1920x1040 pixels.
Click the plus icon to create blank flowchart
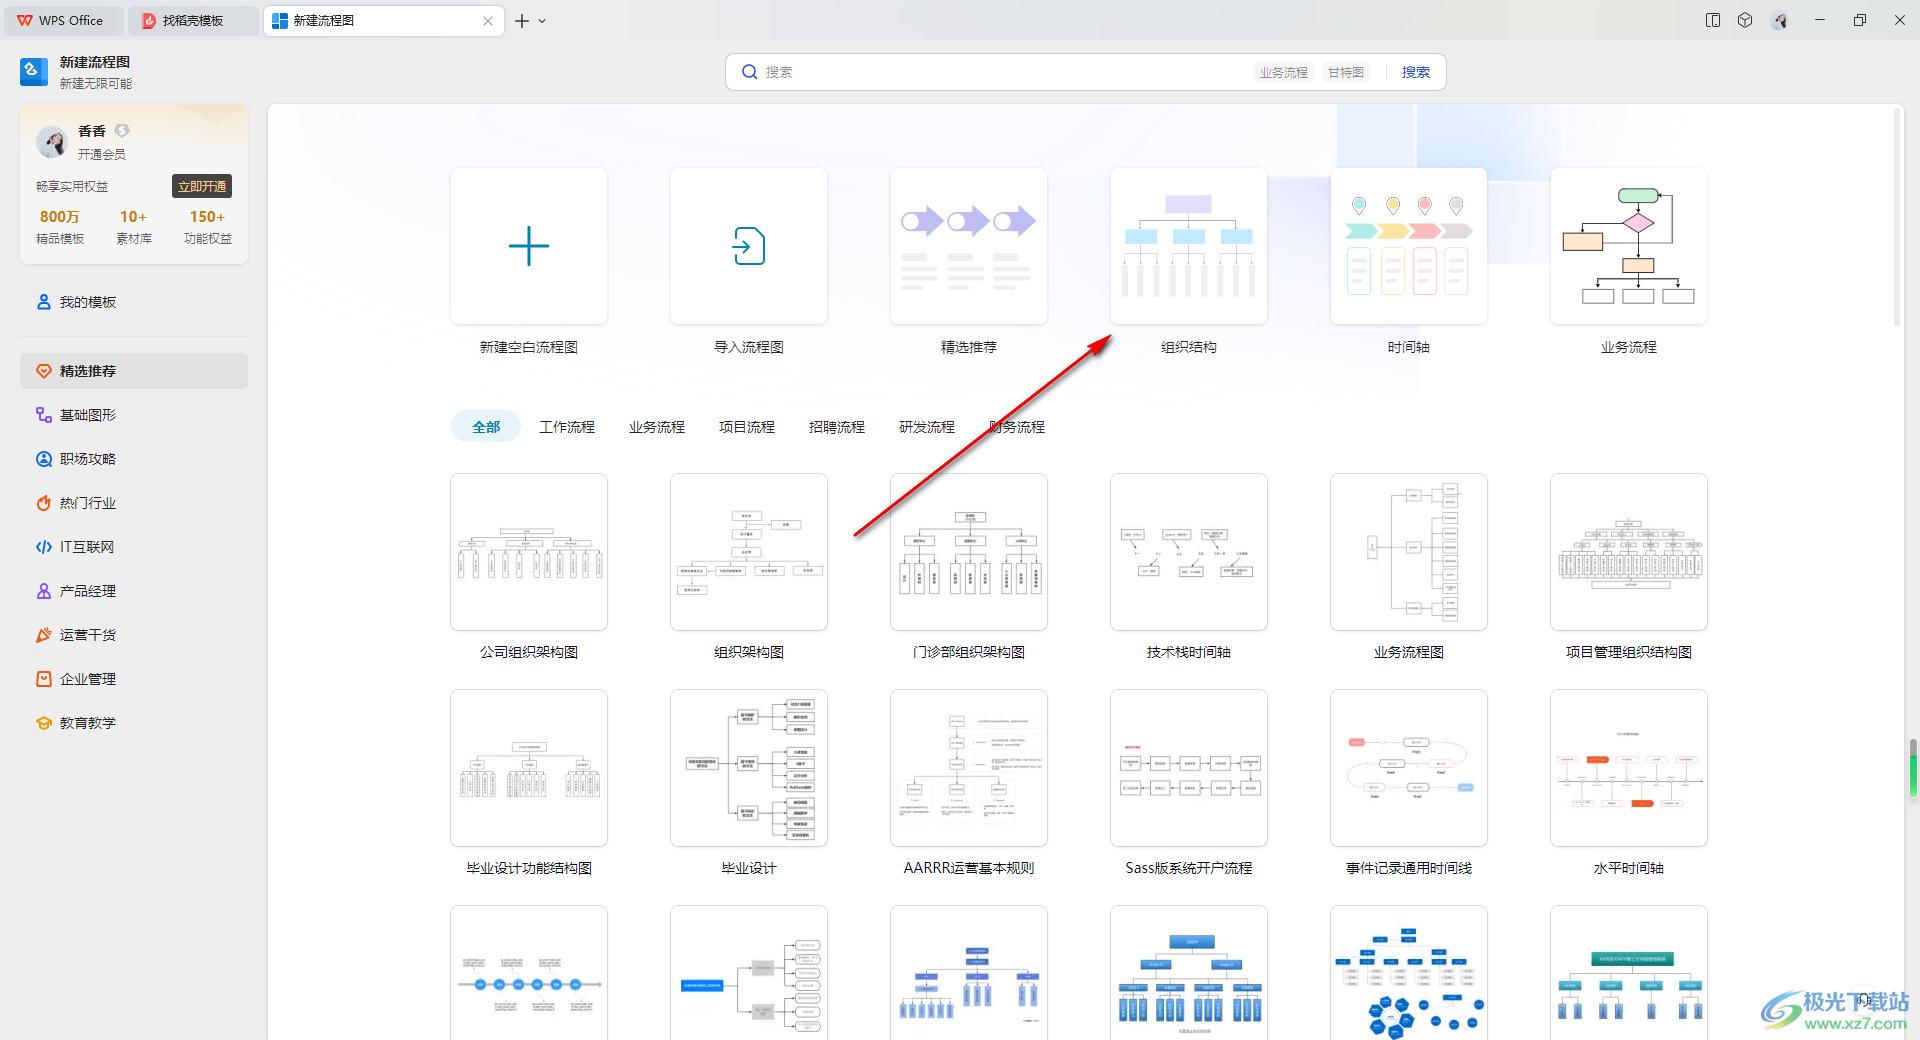pos(529,246)
